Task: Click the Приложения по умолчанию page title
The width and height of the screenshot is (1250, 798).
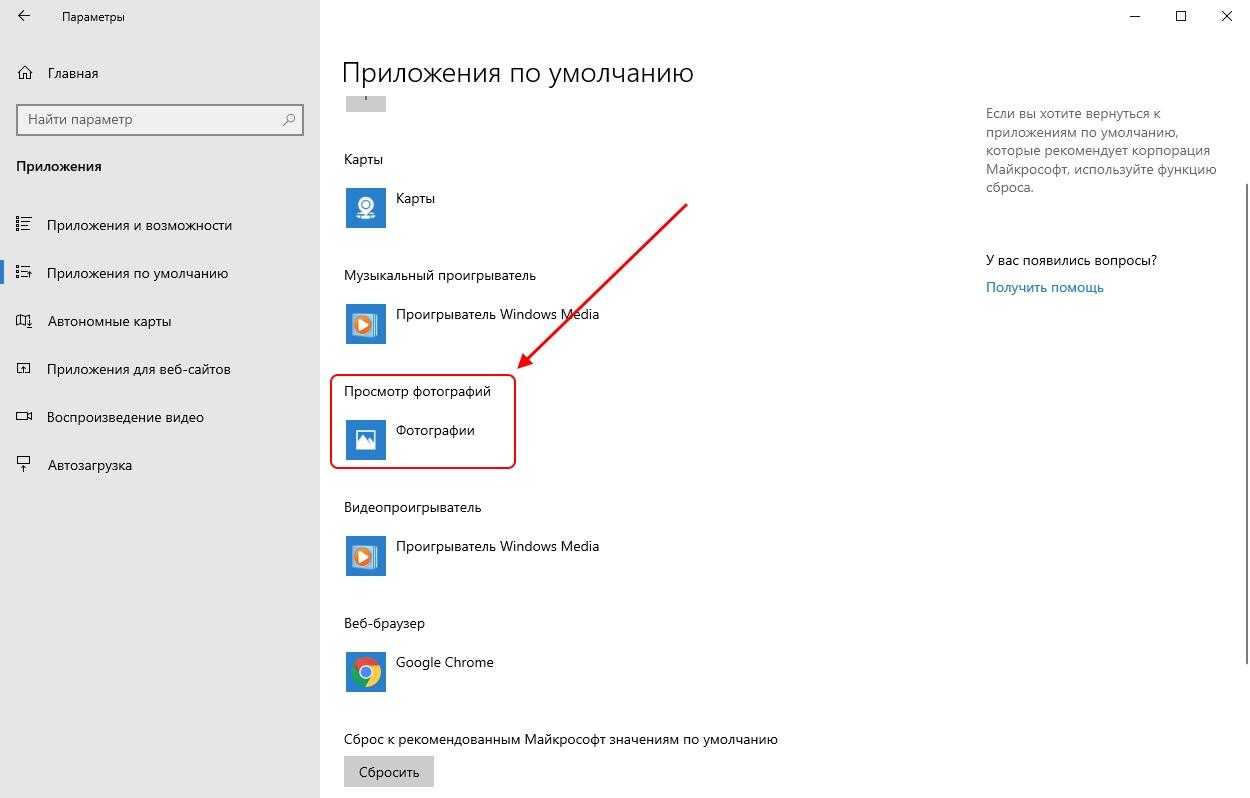Action: tap(518, 73)
